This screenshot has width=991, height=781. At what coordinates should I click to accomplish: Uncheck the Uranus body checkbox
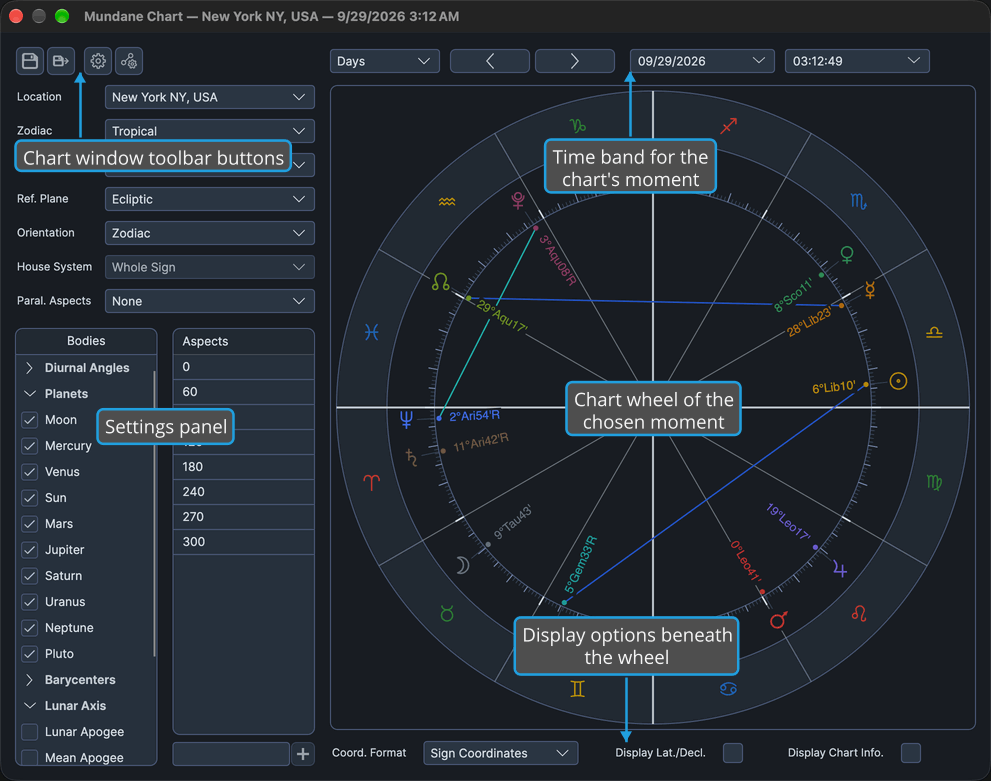(x=30, y=602)
